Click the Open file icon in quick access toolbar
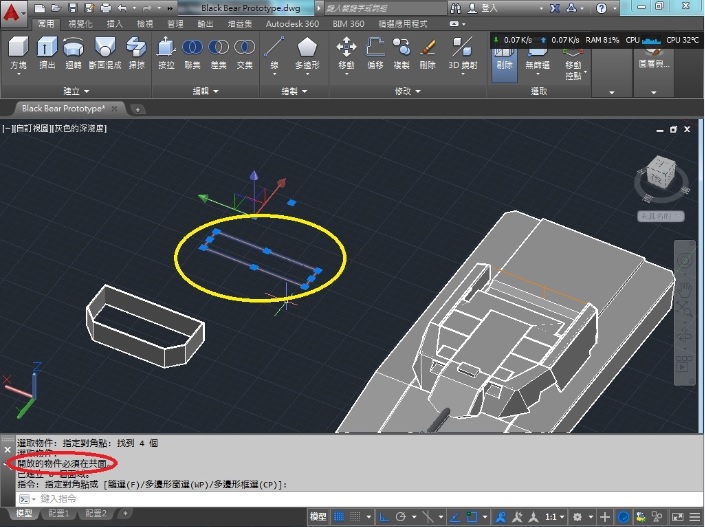705x527 pixels. coord(56,8)
